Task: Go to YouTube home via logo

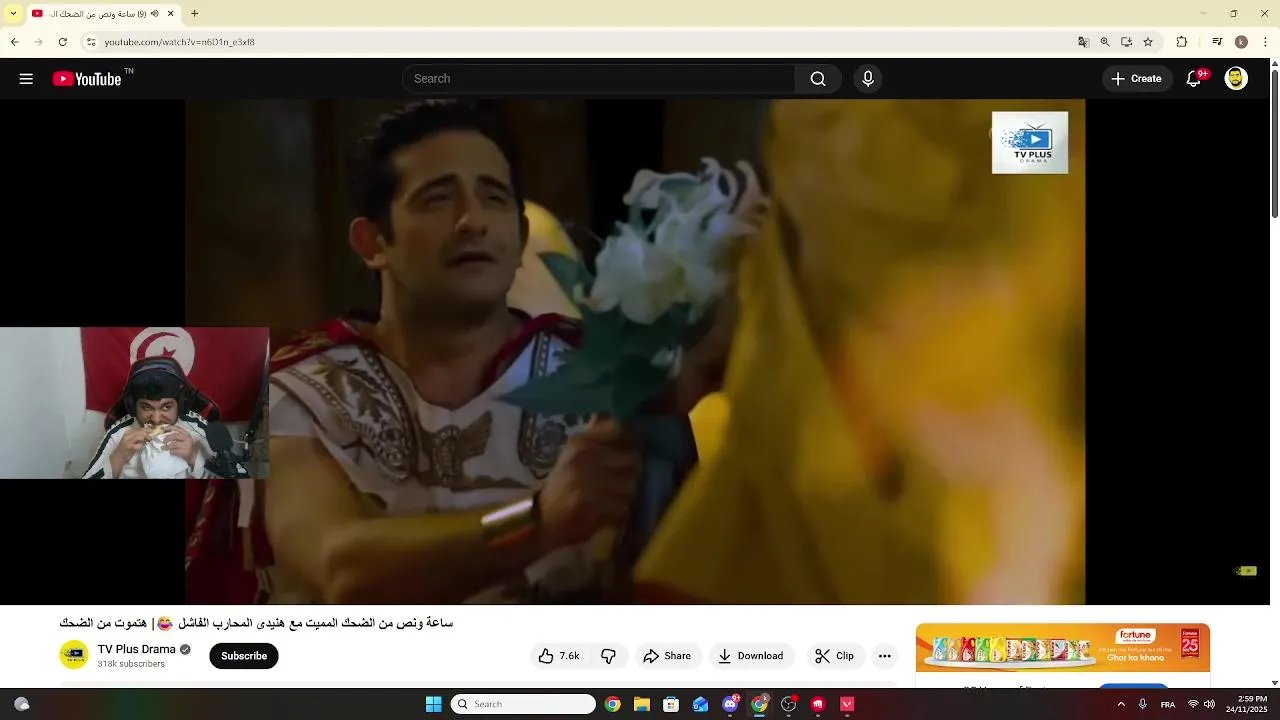Action: [x=87, y=79]
